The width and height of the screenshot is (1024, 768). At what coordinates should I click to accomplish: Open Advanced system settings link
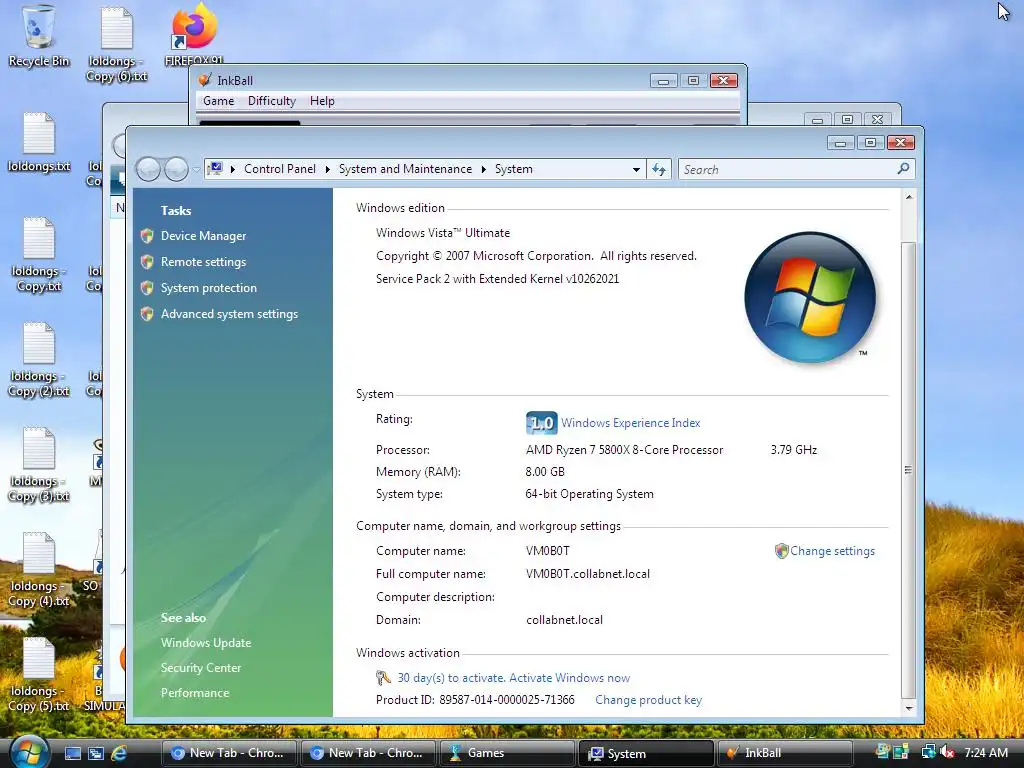(229, 314)
